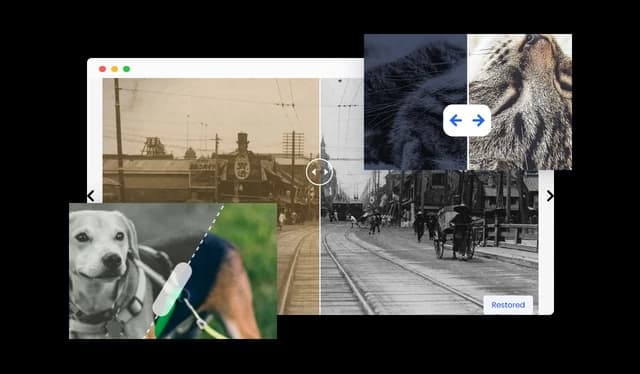The height and width of the screenshot is (374, 640).
Task: Grab the circular before/after slider handle
Action: point(319,172)
